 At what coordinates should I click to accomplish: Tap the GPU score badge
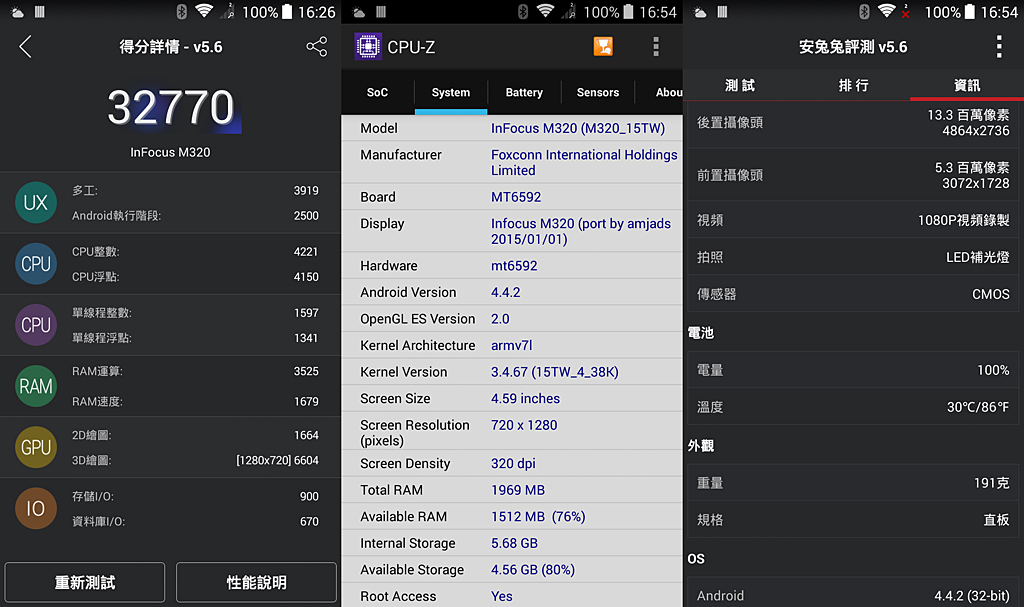coord(36,448)
